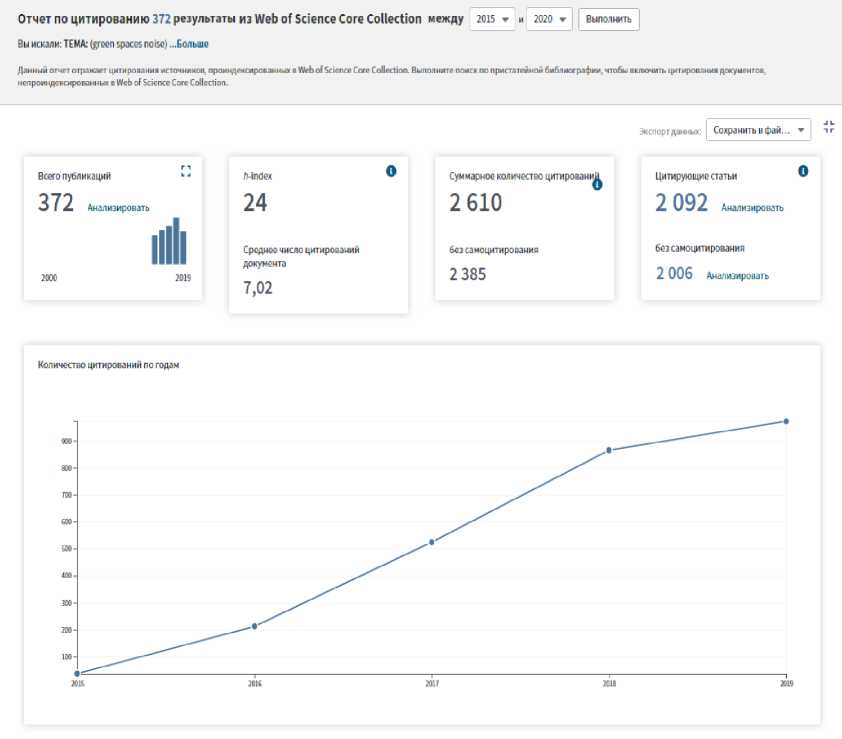Click the 372 results link in the heading
This screenshot has height=739, width=842.
pos(163,18)
